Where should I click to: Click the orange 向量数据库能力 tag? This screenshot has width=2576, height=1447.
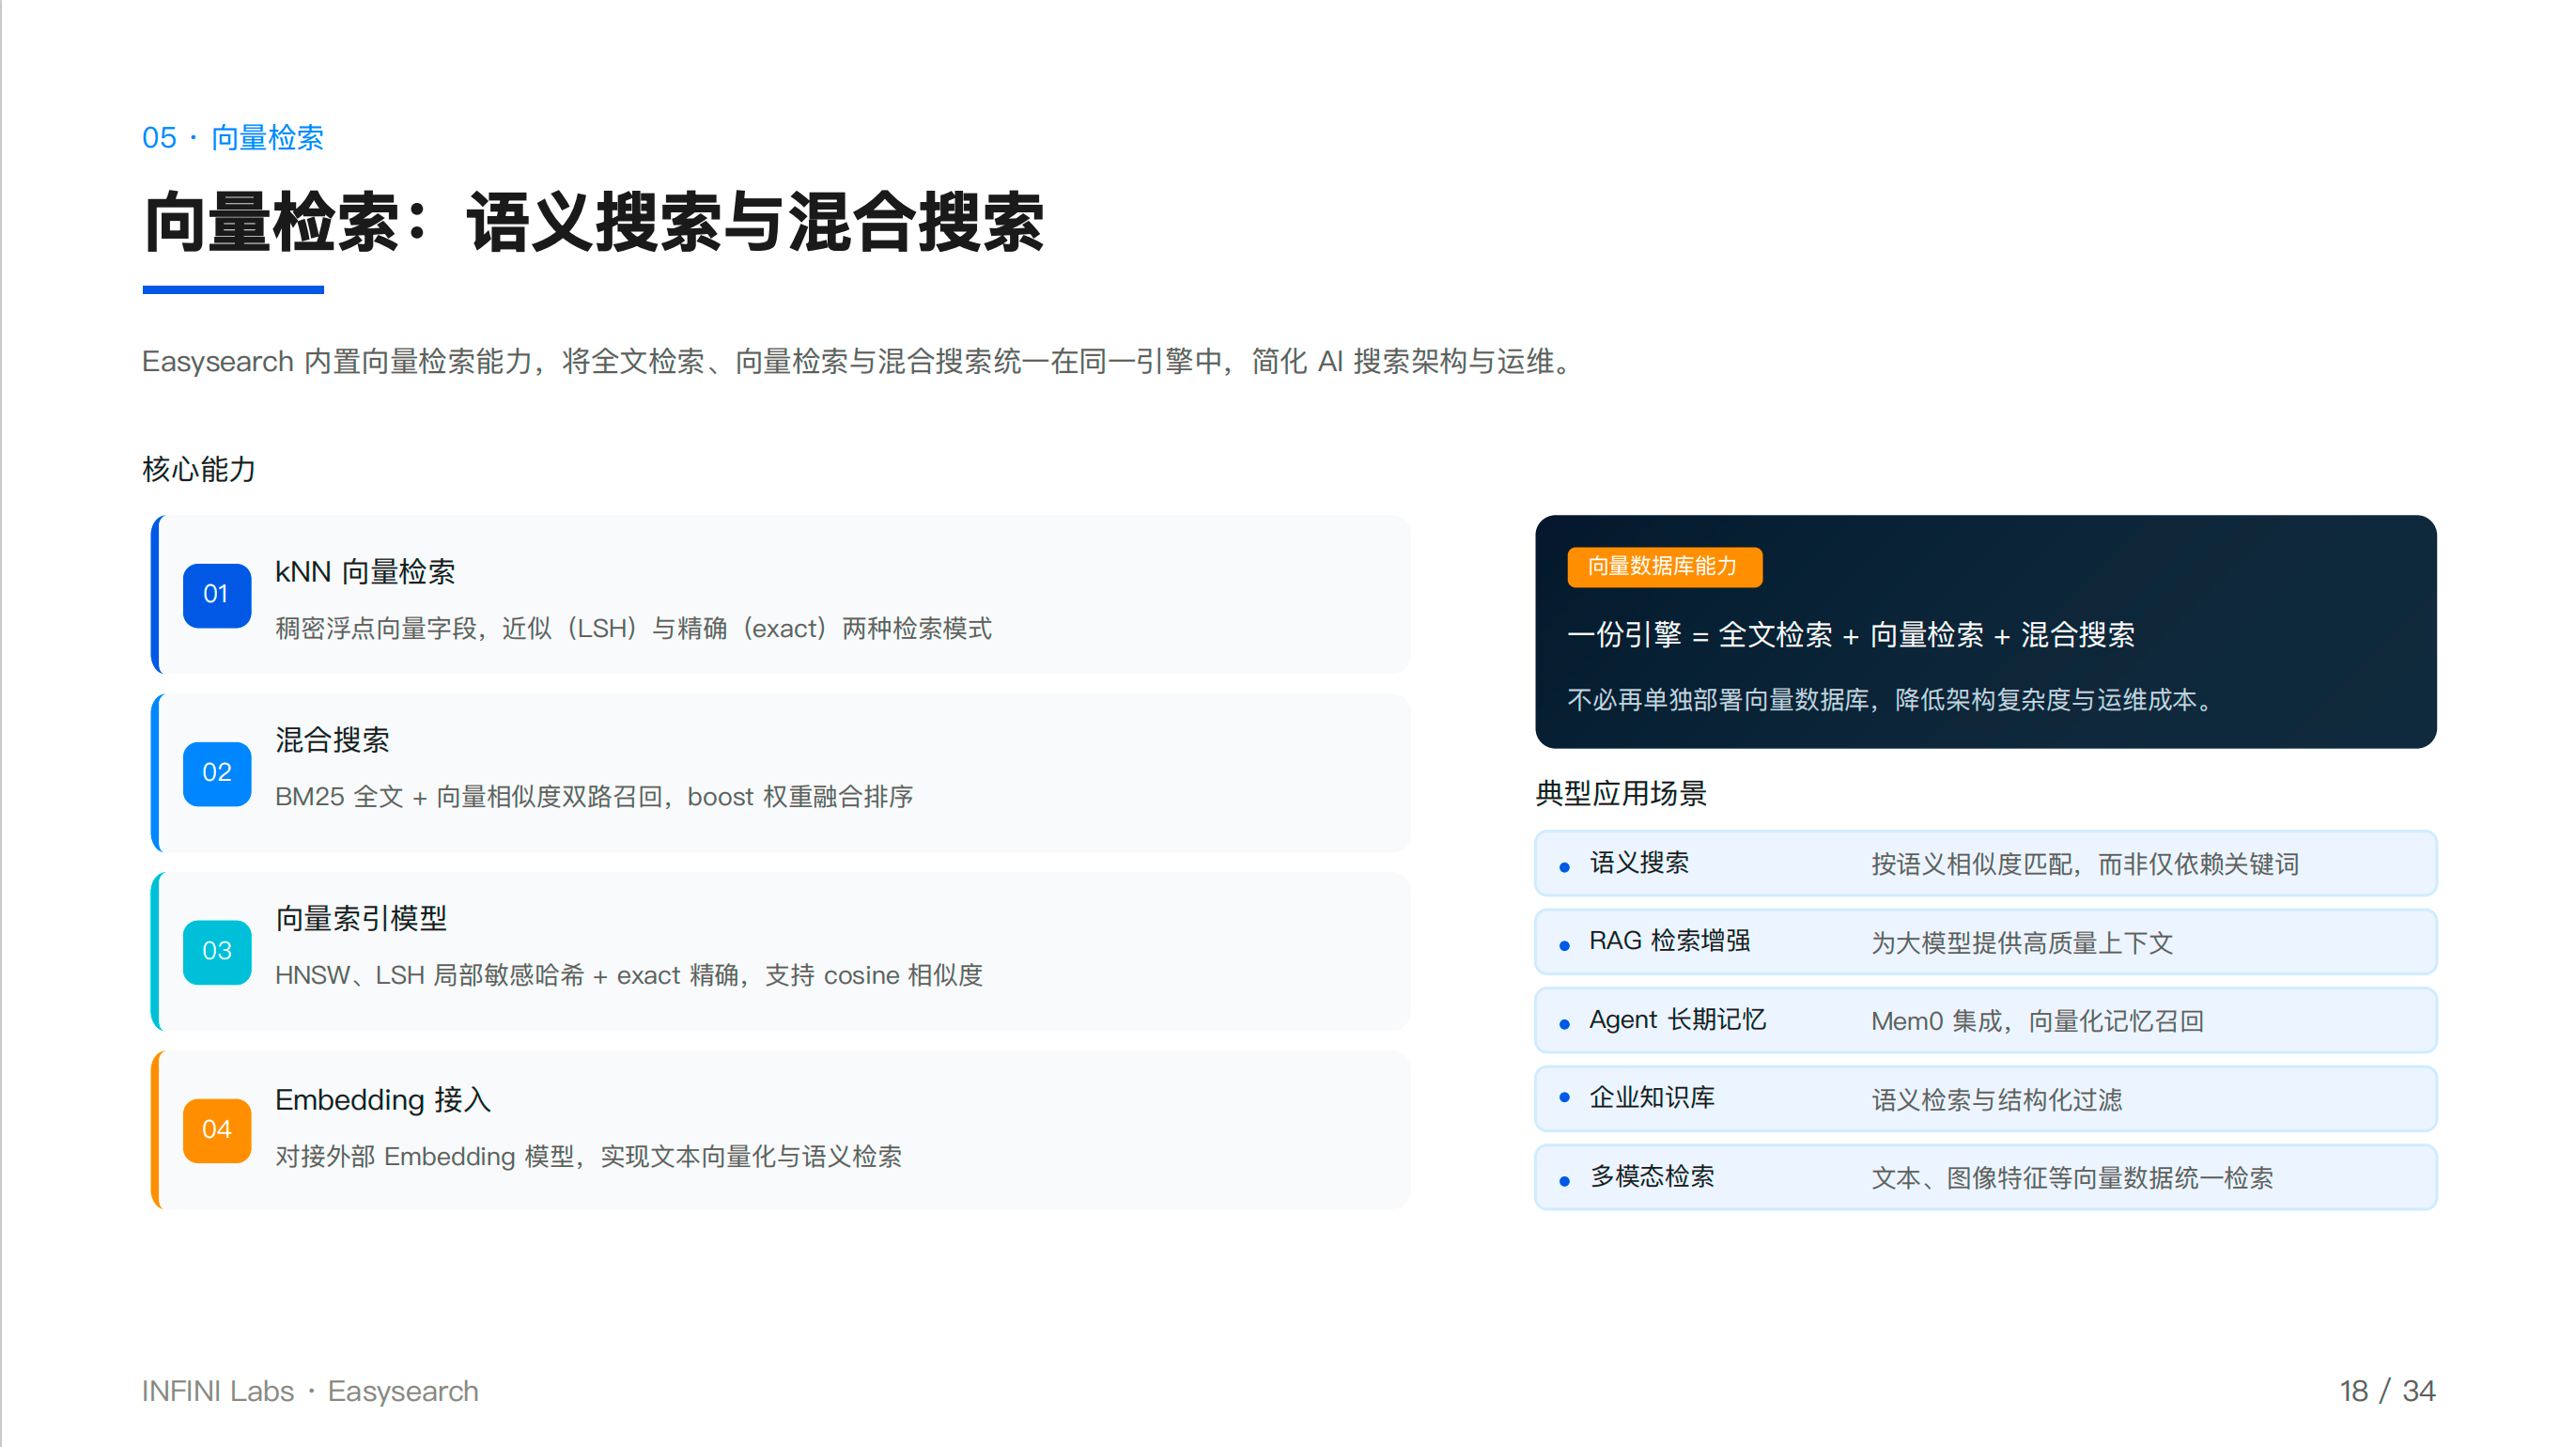[1664, 566]
